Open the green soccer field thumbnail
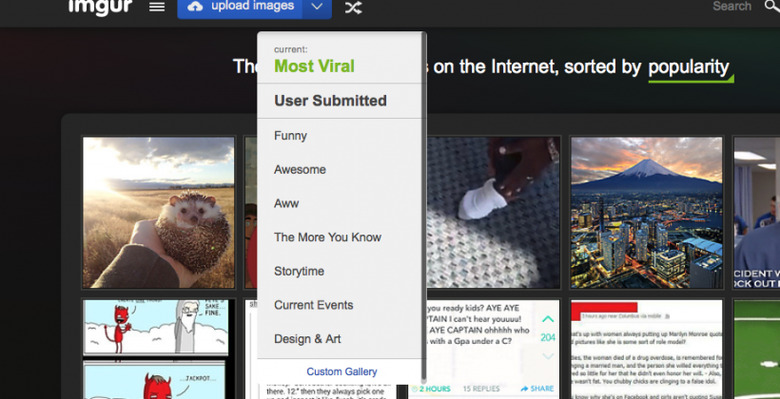The width and height of the screenshot is (780, 399). tap(757, 349)
